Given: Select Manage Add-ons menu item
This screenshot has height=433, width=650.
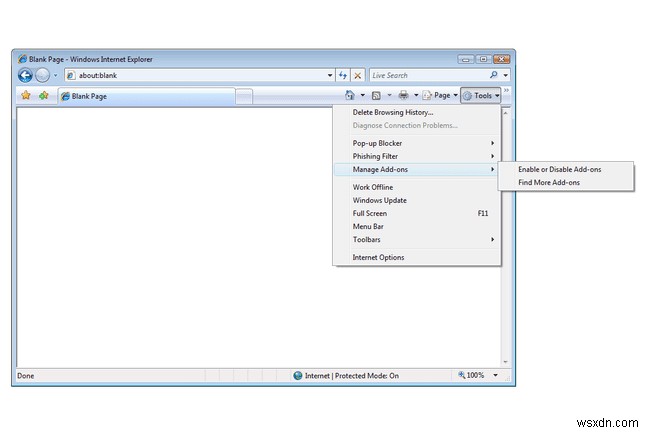Looking at the screenshot, I should tap(417, 169).
